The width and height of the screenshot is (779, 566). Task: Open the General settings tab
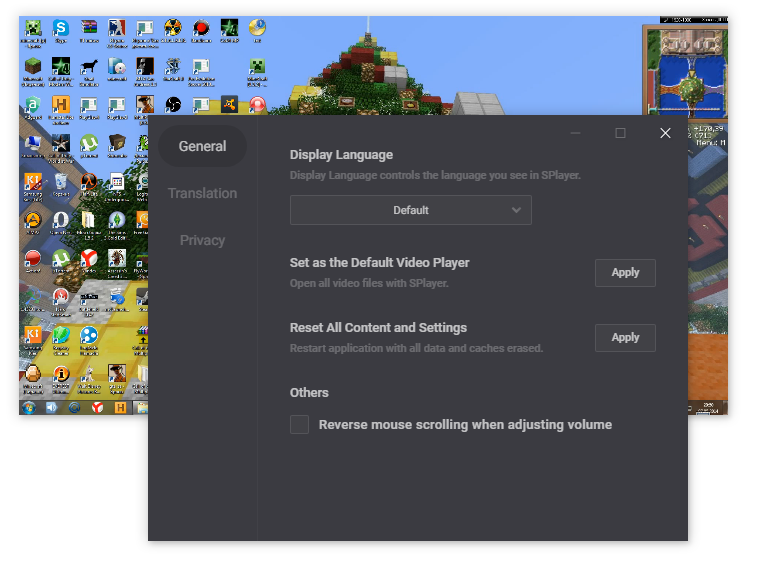point(202,146)
